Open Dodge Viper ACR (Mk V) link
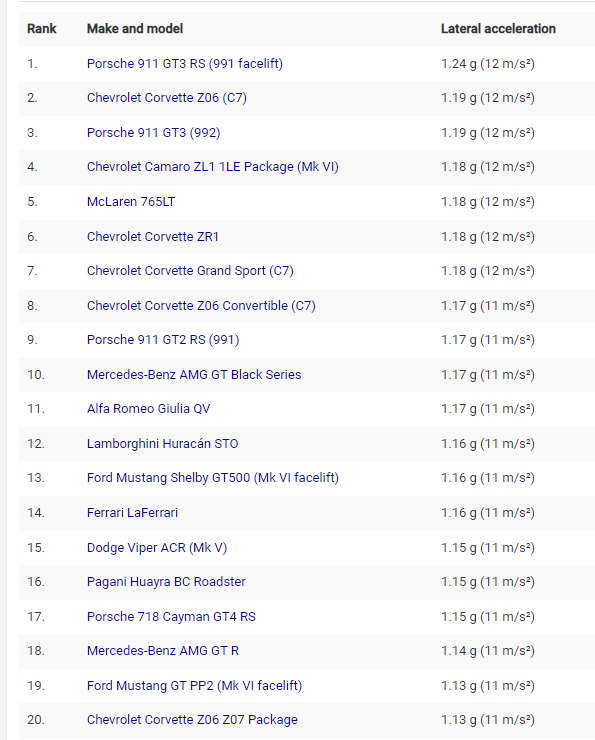 coord(157,547)
